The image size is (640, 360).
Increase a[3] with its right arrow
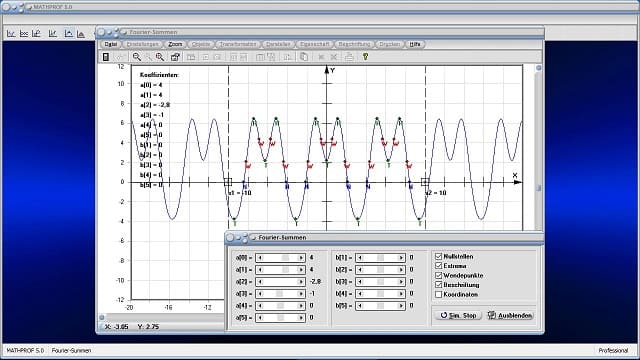coord(301,293)
